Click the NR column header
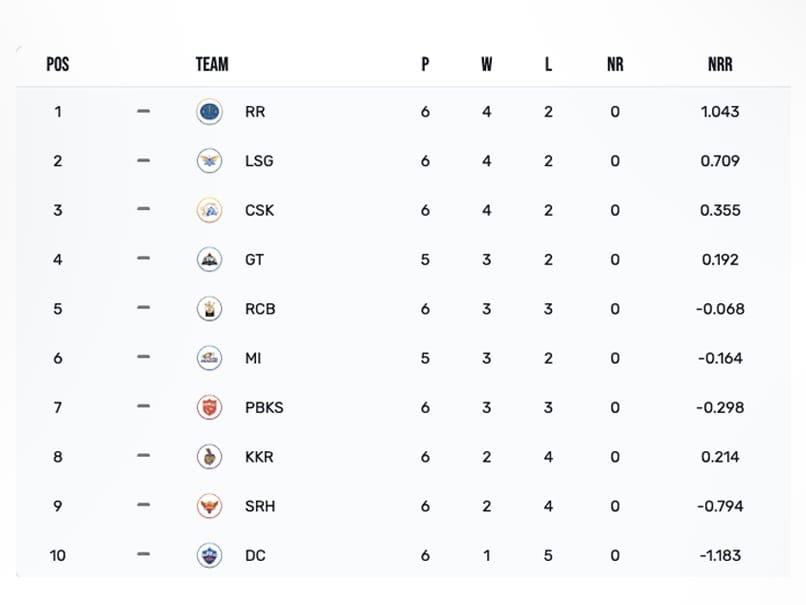 click(615, 64)
